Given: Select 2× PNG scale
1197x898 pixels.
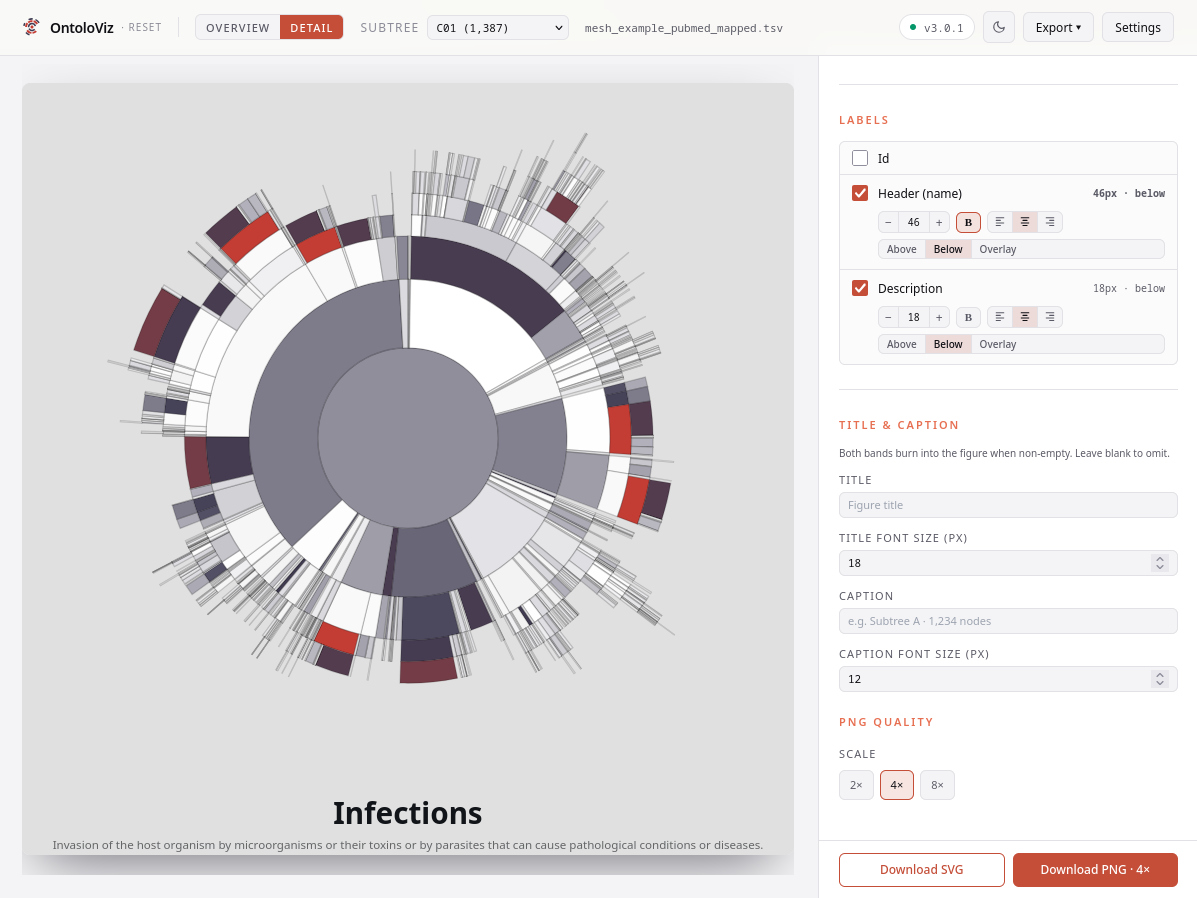Looking at the screenshot, I should [x=856, y=785].
